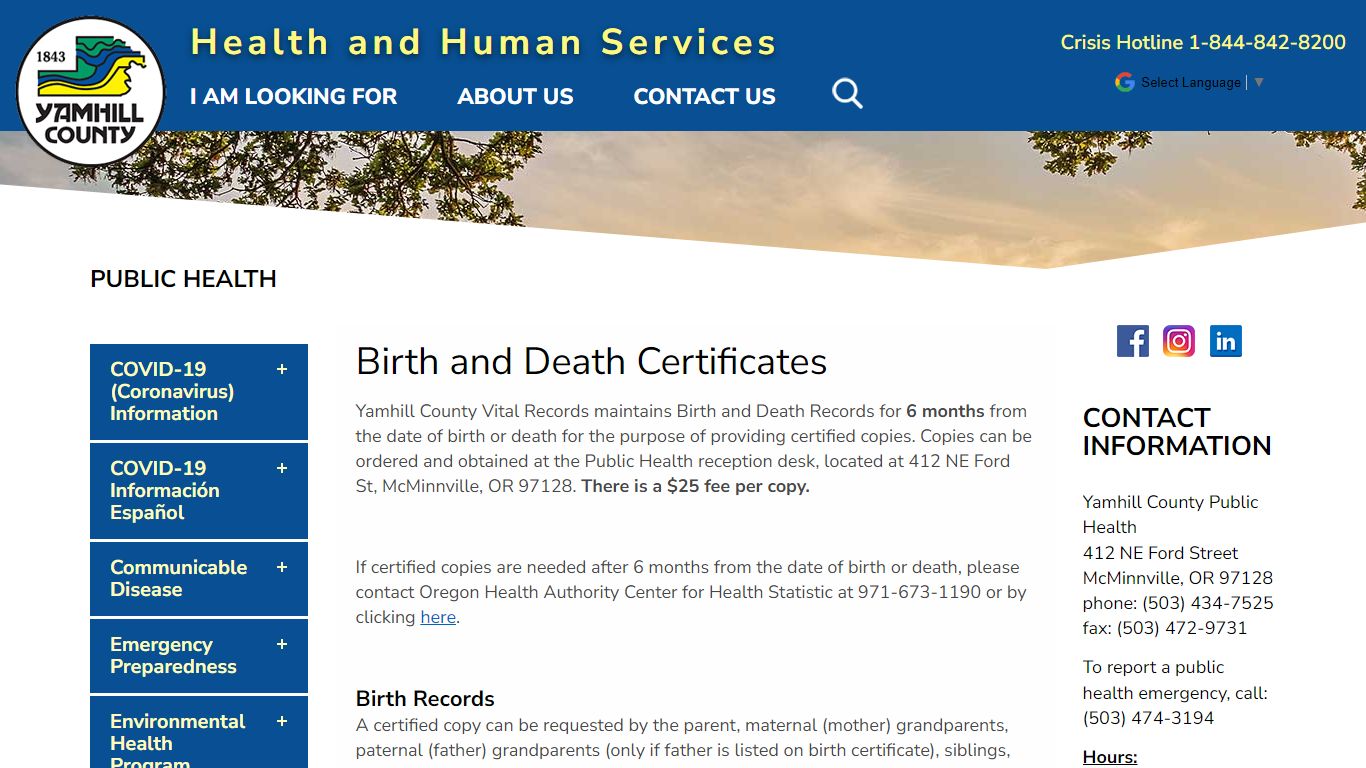This screenshot has height=768, width=1366.
Task: Click the PUBLIC HEALTH section heading
Action: pos(183,279)
